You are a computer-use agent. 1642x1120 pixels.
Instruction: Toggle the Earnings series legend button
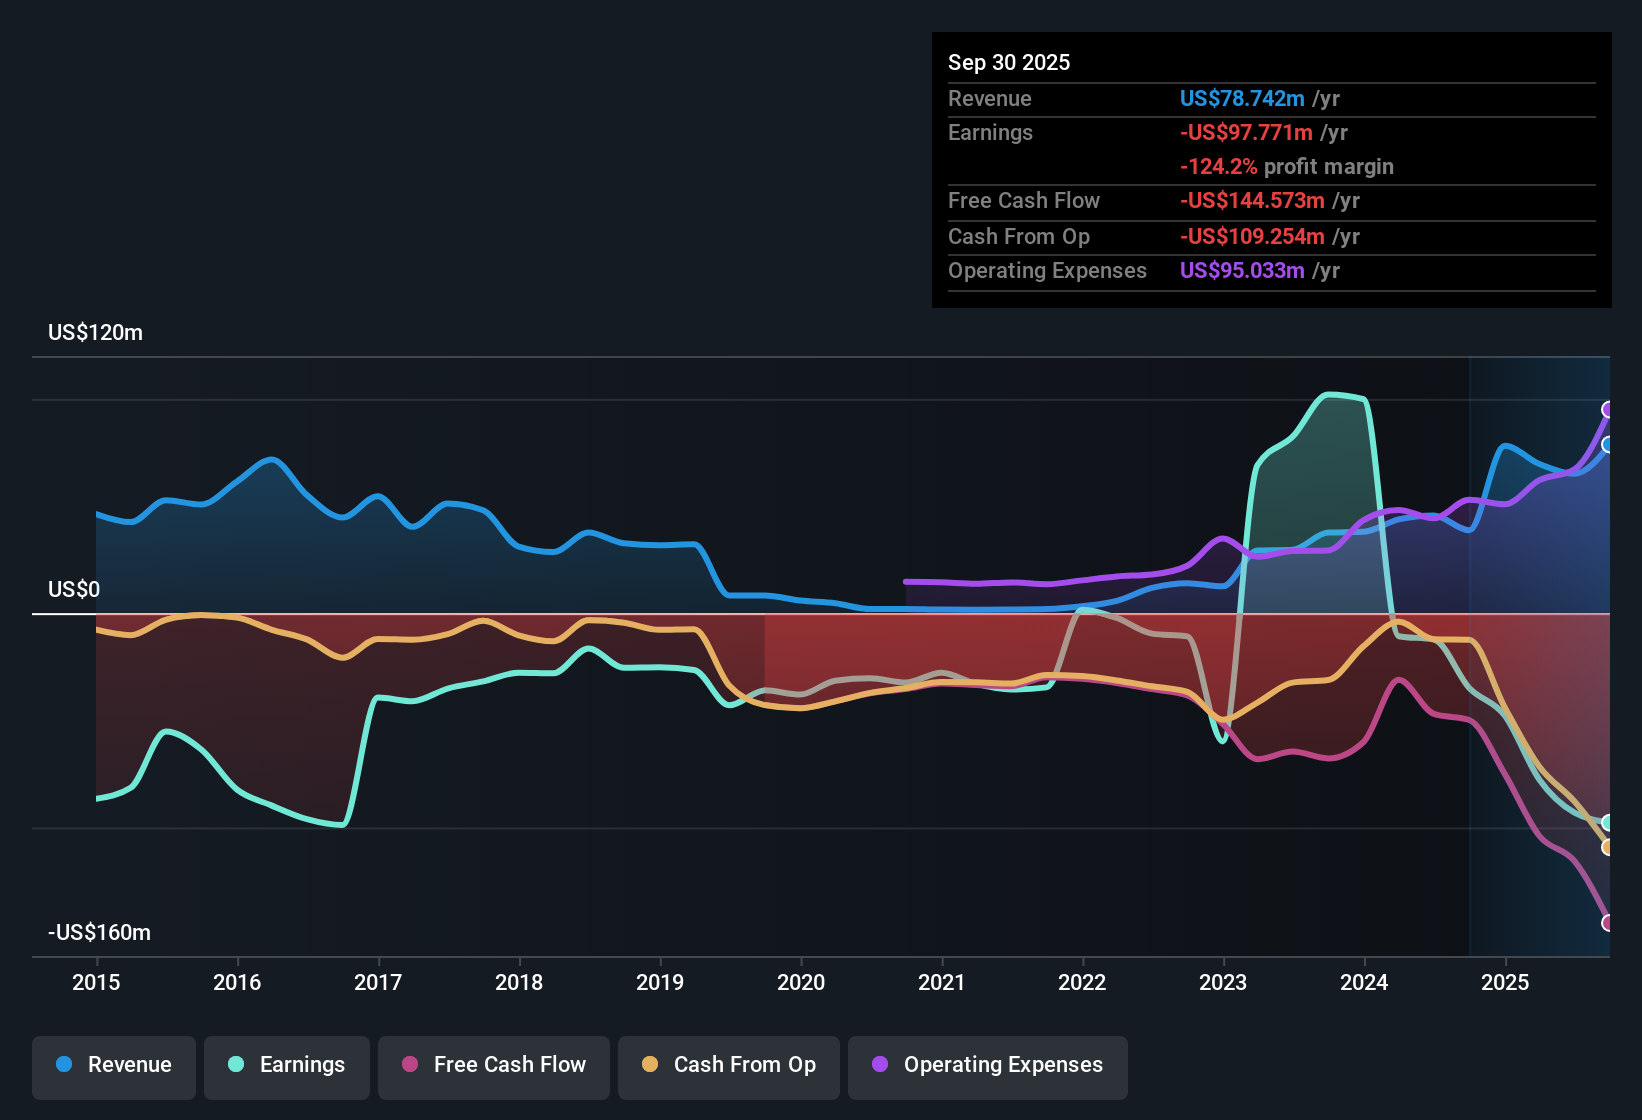(287, 1066)
